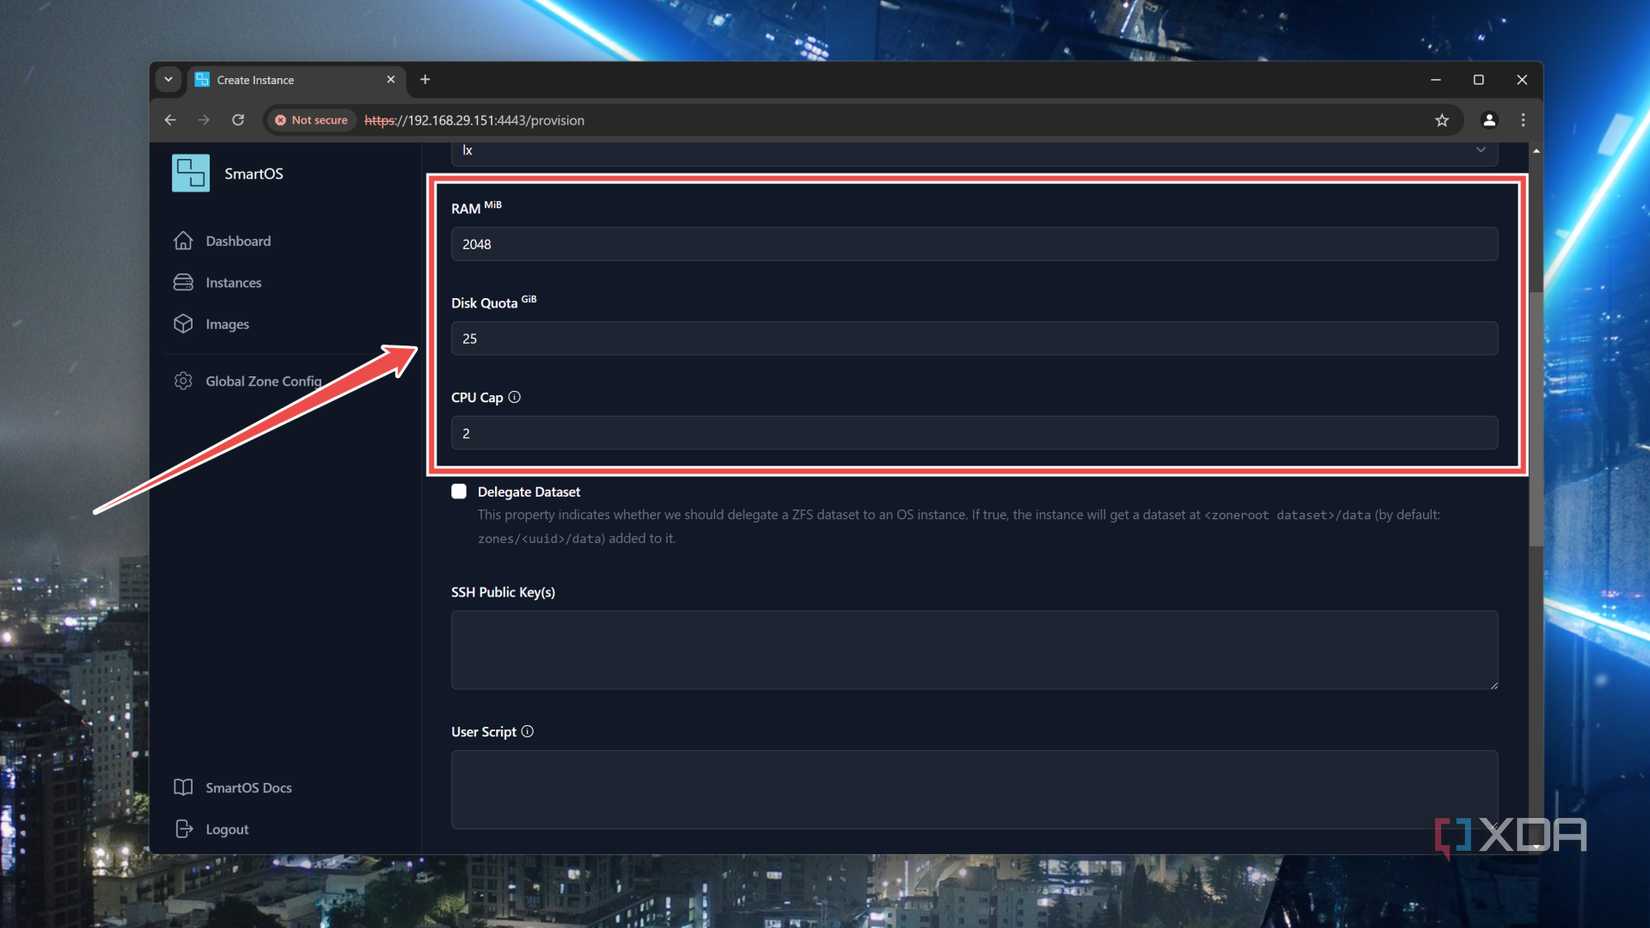This screenshot has width=1650, height=928.
Task: Open the tab search dropdown arrow
Action: tap(168, 80)
